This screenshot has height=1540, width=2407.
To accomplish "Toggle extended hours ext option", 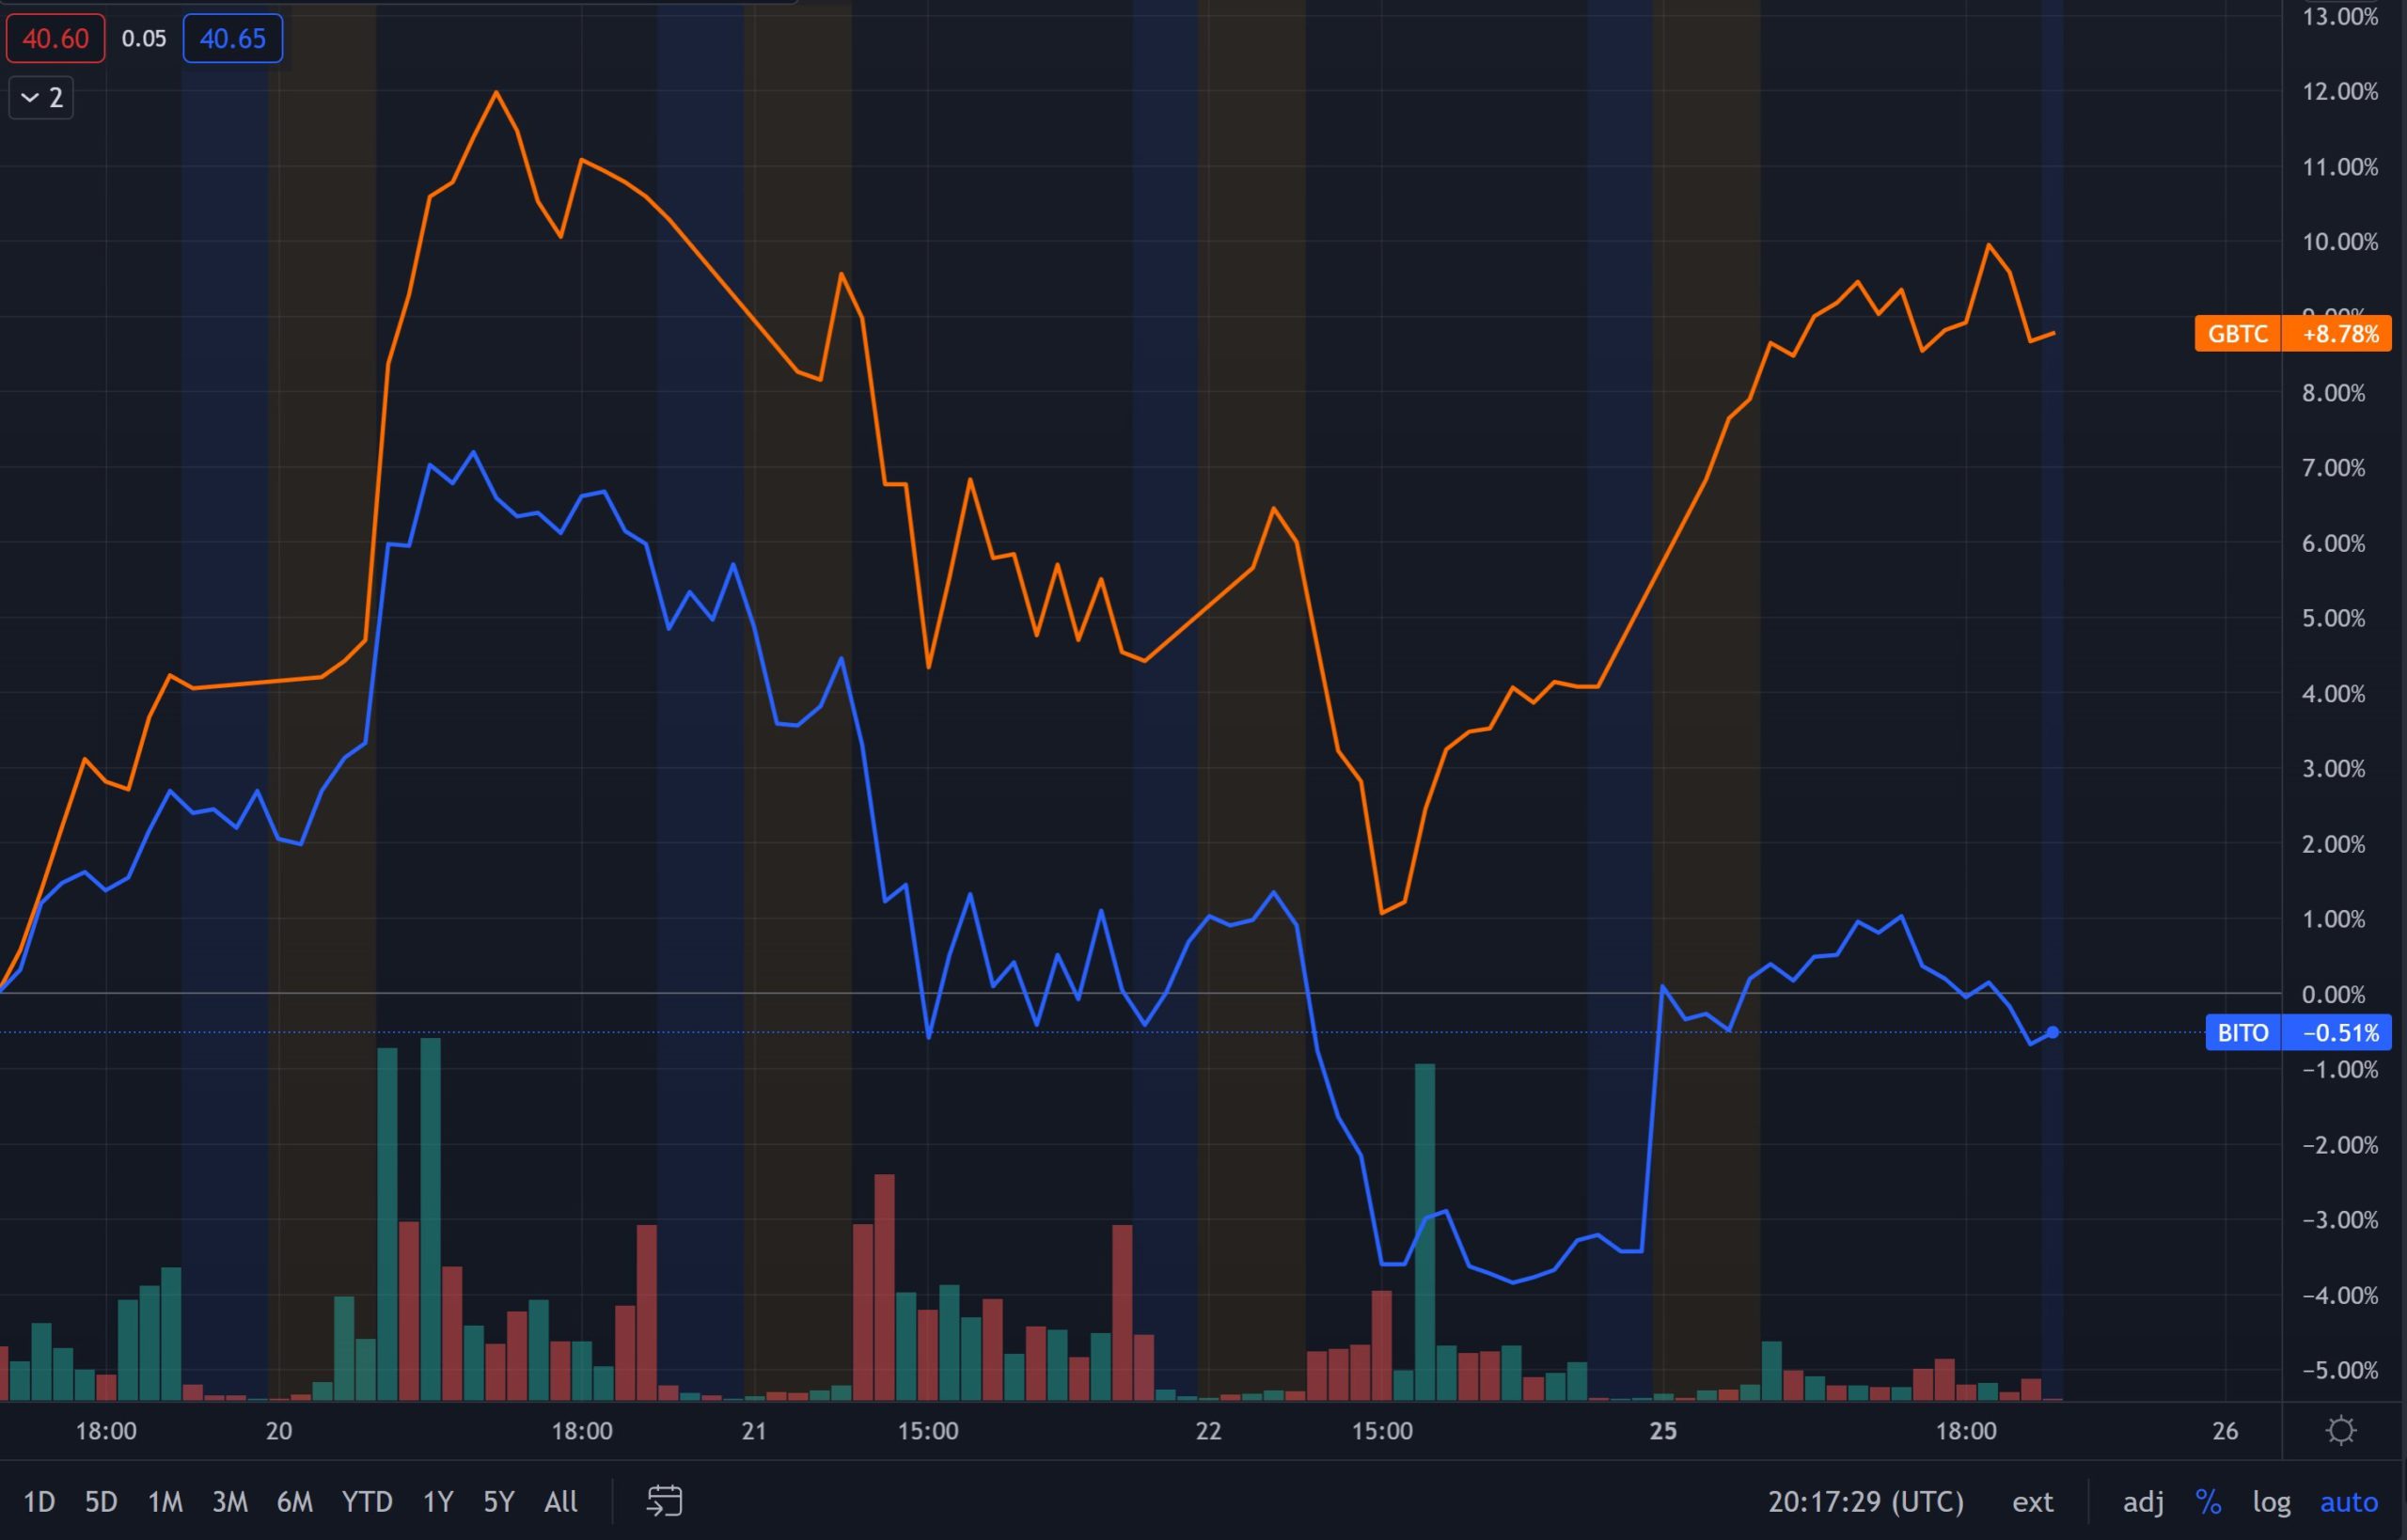I will pos(2032,1501).
